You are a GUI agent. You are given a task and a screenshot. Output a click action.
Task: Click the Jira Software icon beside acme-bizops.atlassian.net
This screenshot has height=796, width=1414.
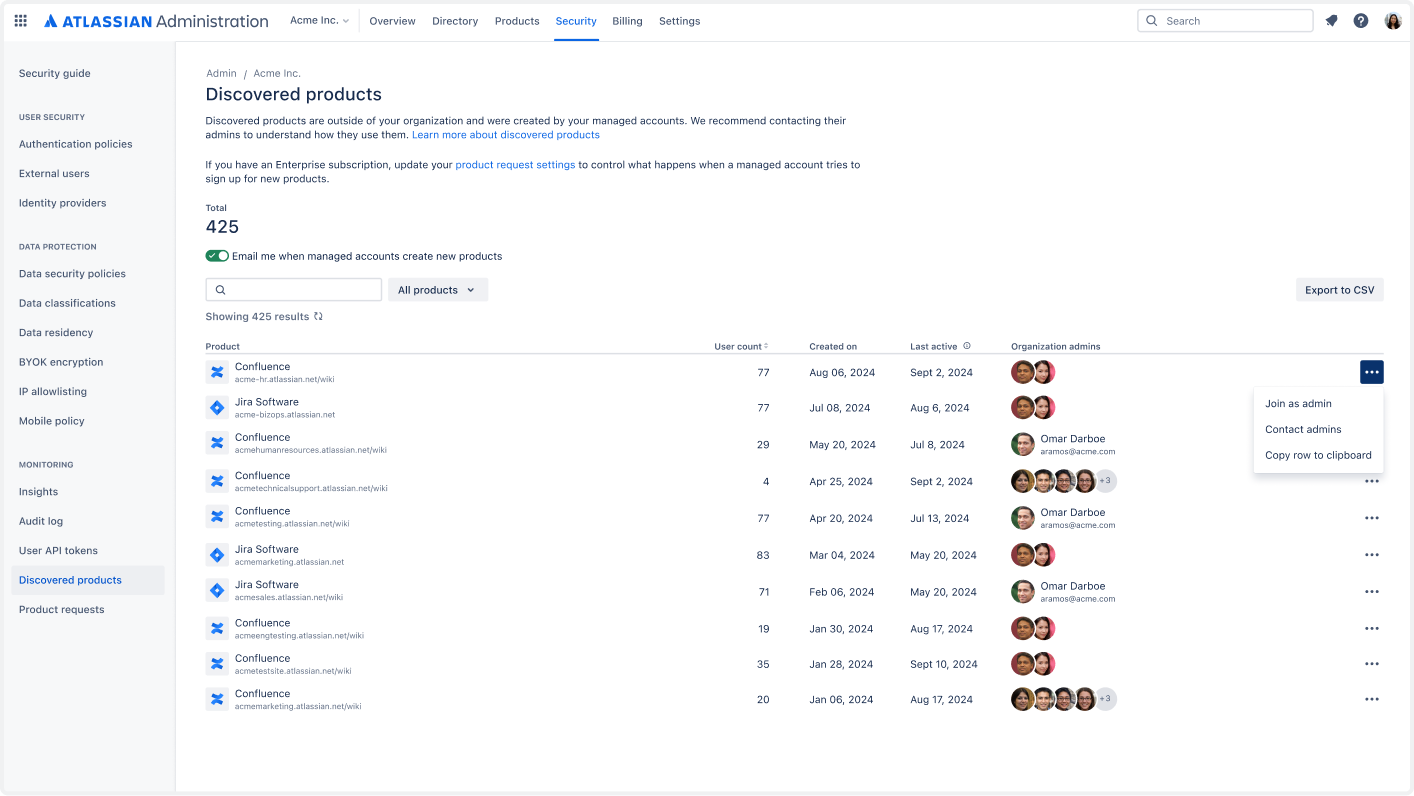[216, 407]
